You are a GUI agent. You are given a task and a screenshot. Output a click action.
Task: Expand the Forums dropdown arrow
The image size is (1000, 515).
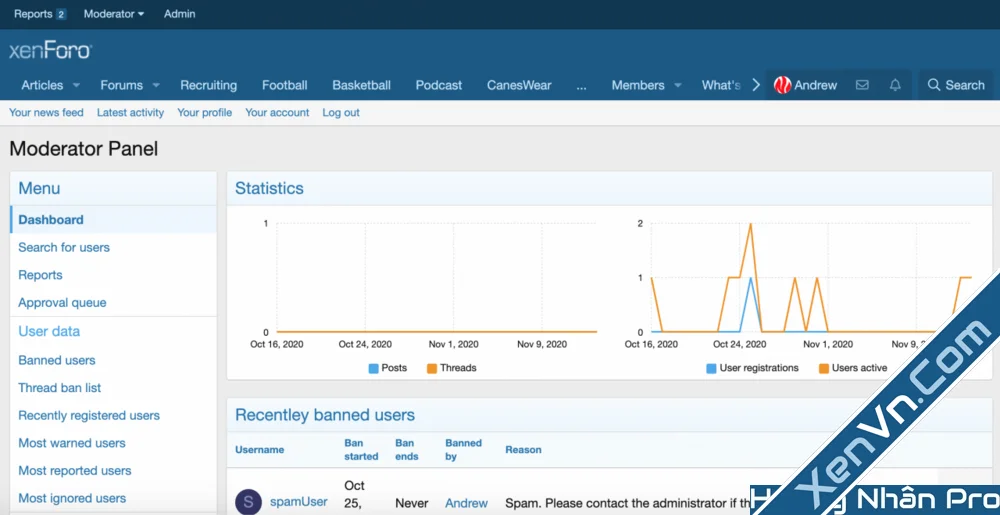[x=156, y=85]
